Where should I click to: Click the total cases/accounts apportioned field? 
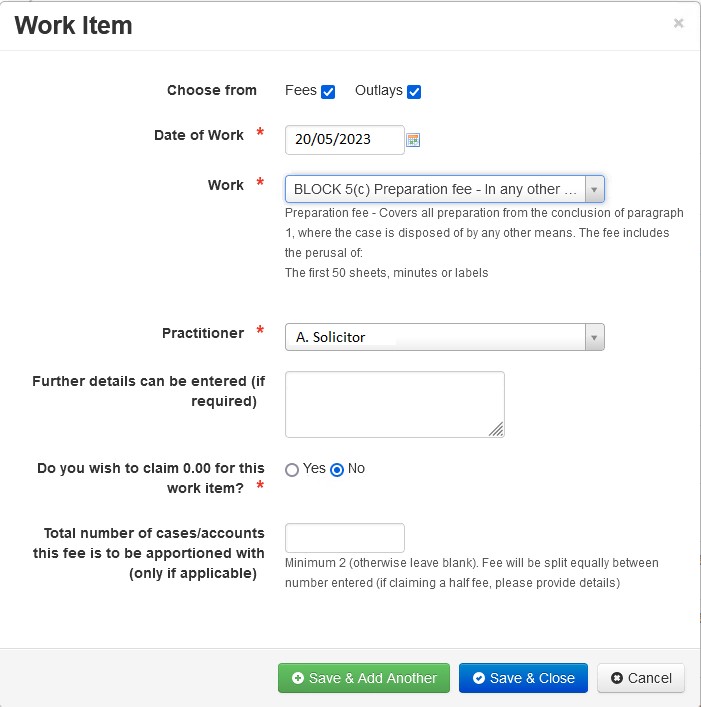point(345,538)
